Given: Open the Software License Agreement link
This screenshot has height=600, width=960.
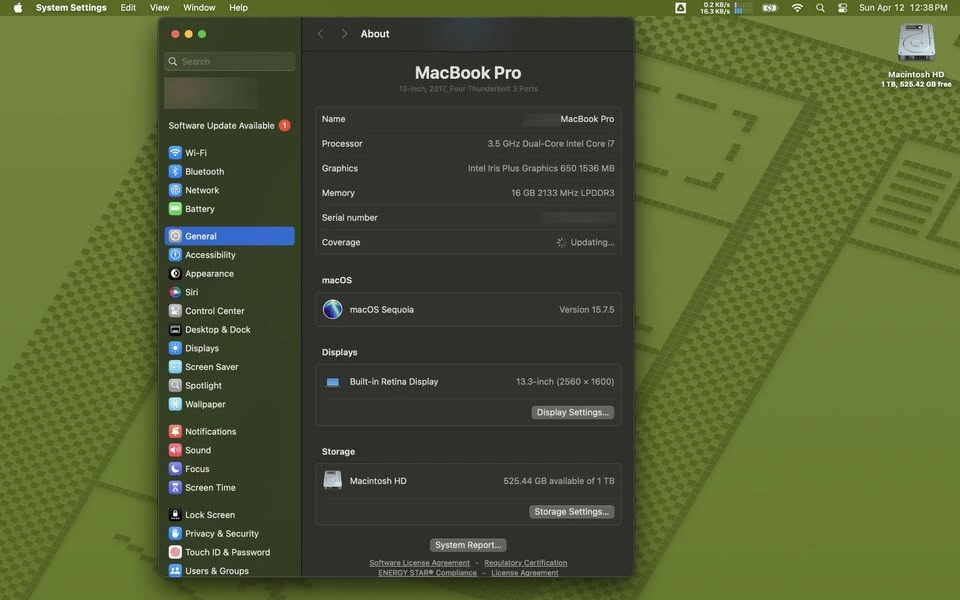Looking at the screenshot, I should [419, 563].
